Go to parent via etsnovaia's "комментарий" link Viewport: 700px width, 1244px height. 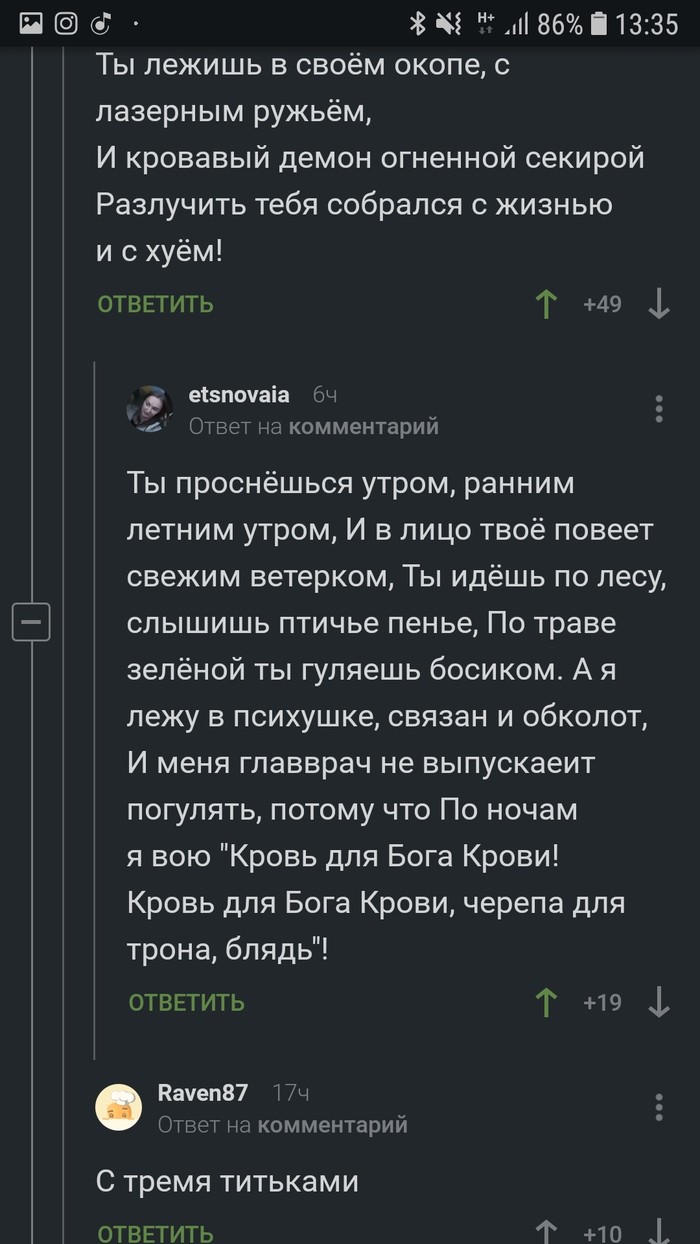364,427
